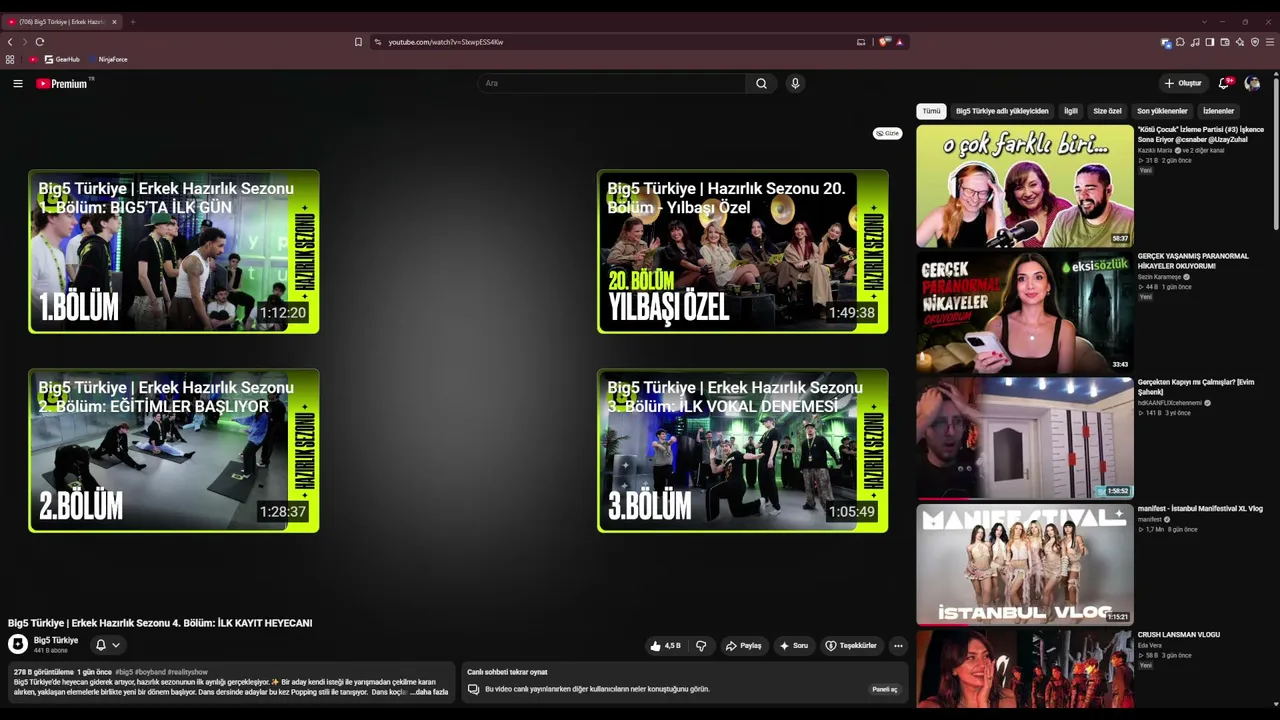The width and height of the screenshot is (1280, 720).
Task: Open end-screen video 20. Bölüm Yılbaşı Özel
Action: click(742, 251)
